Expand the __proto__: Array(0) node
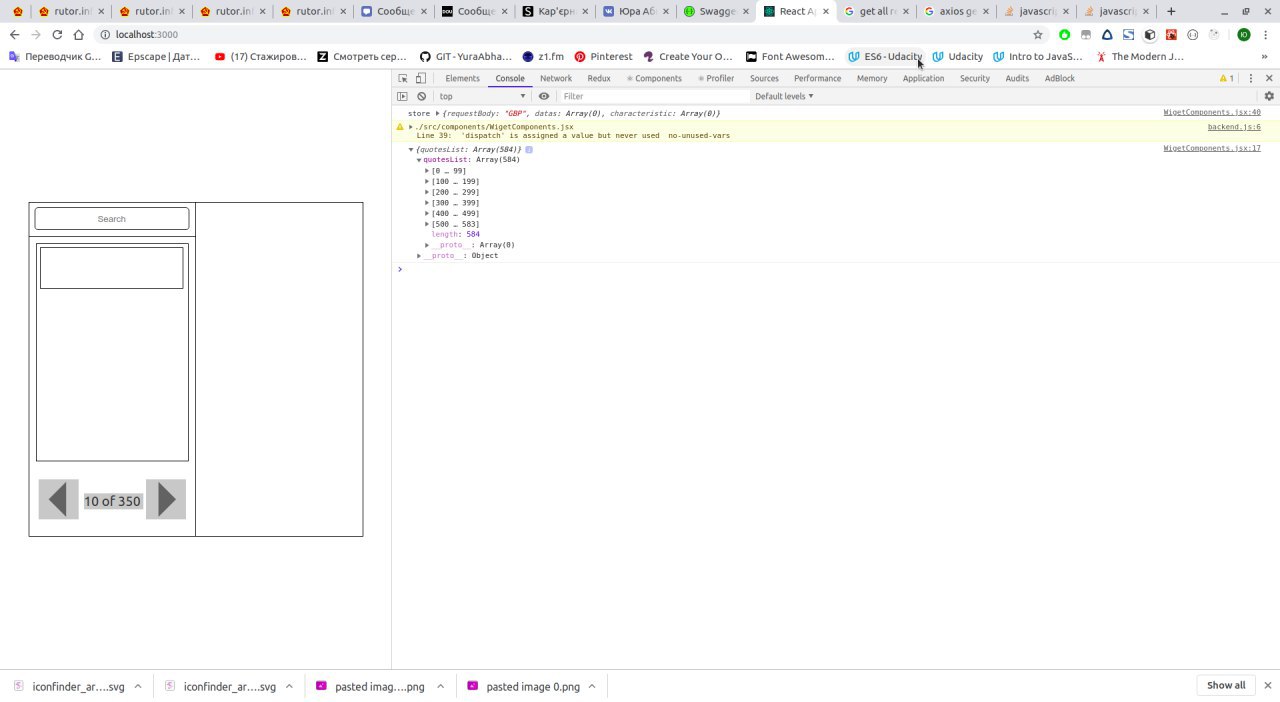Screen dimensions: 1280x702 click(427, 245)
